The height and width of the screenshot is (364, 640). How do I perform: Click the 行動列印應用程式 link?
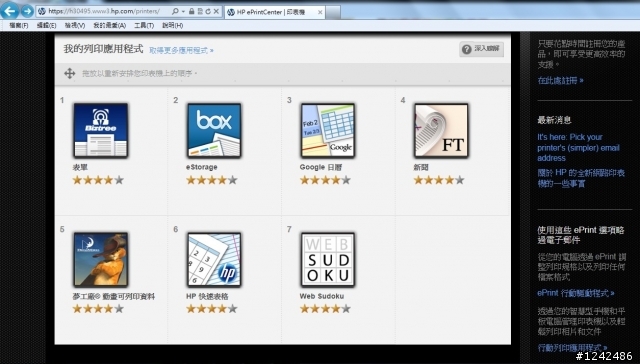(x=572, y=348)
